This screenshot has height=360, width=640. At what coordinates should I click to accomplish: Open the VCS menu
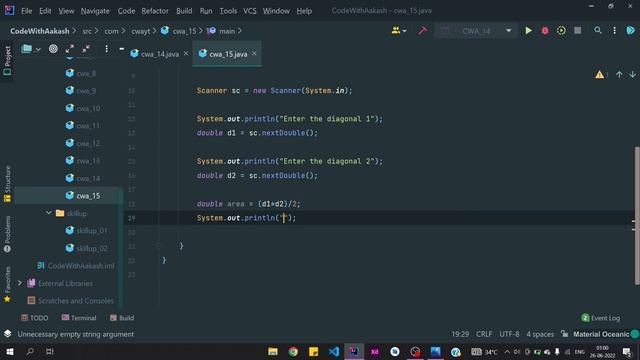pos(250,11)
